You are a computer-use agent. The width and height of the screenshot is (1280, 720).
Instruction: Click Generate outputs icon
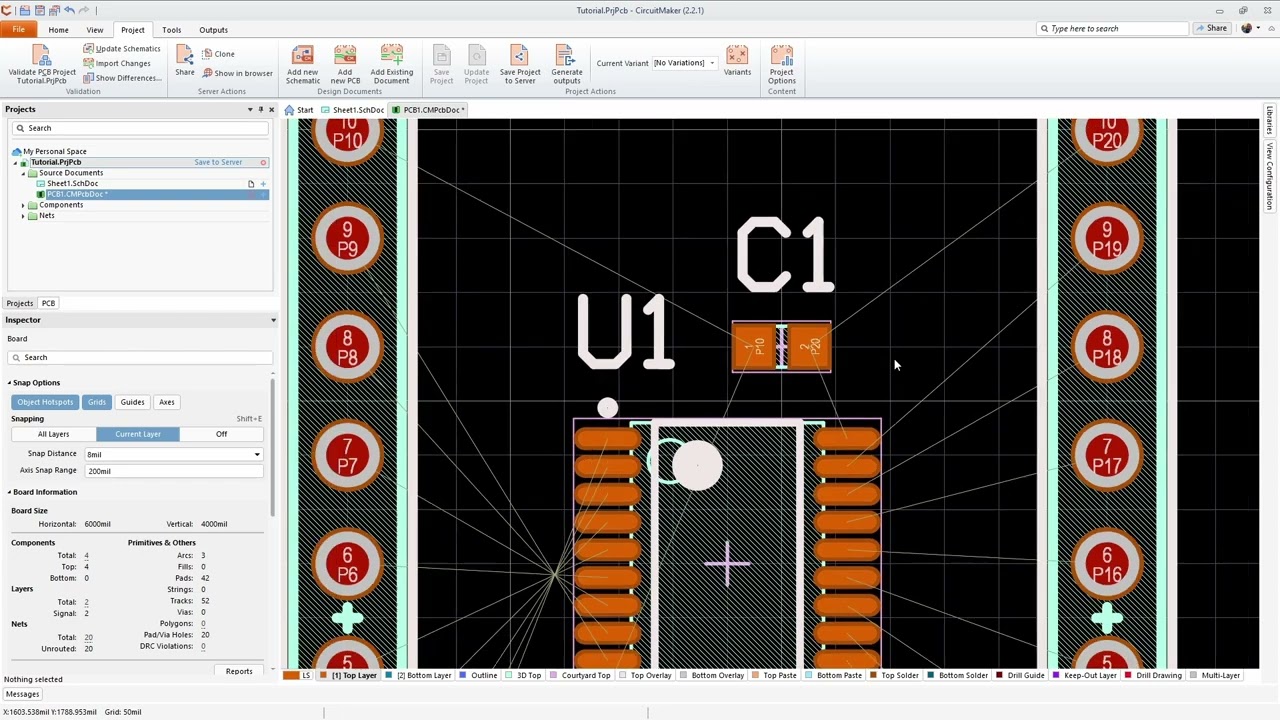coord(566,55)
